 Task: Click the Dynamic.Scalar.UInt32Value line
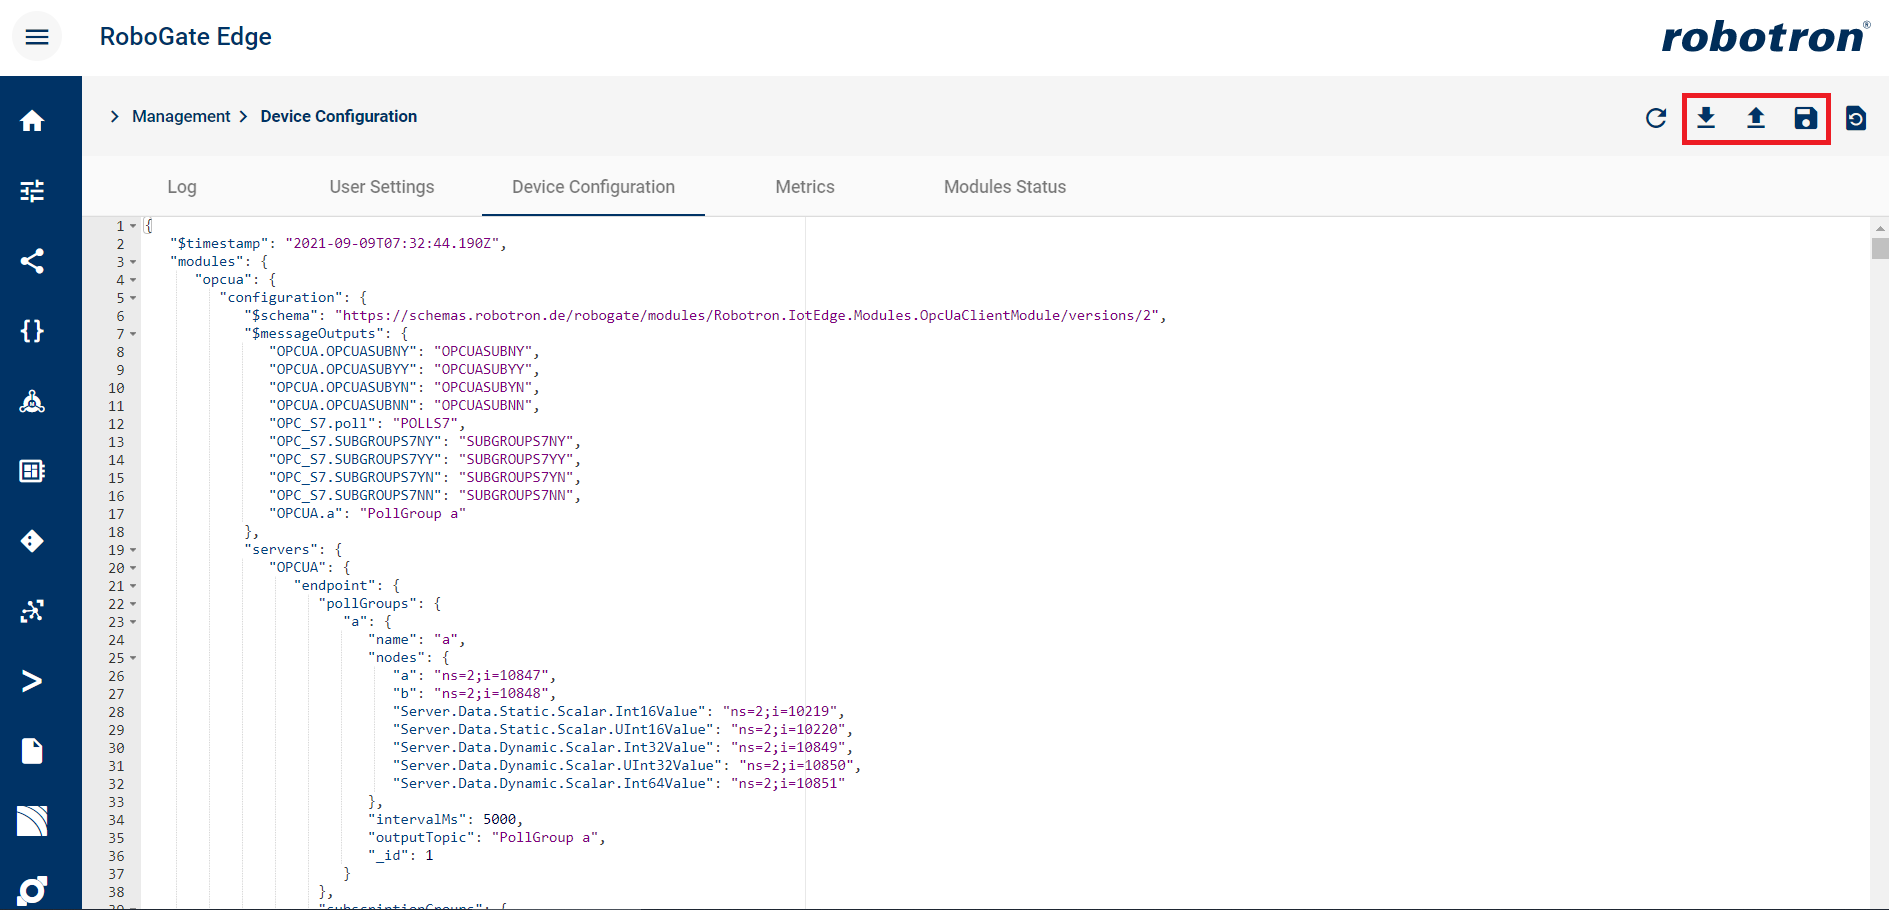(x=627, y=765)
